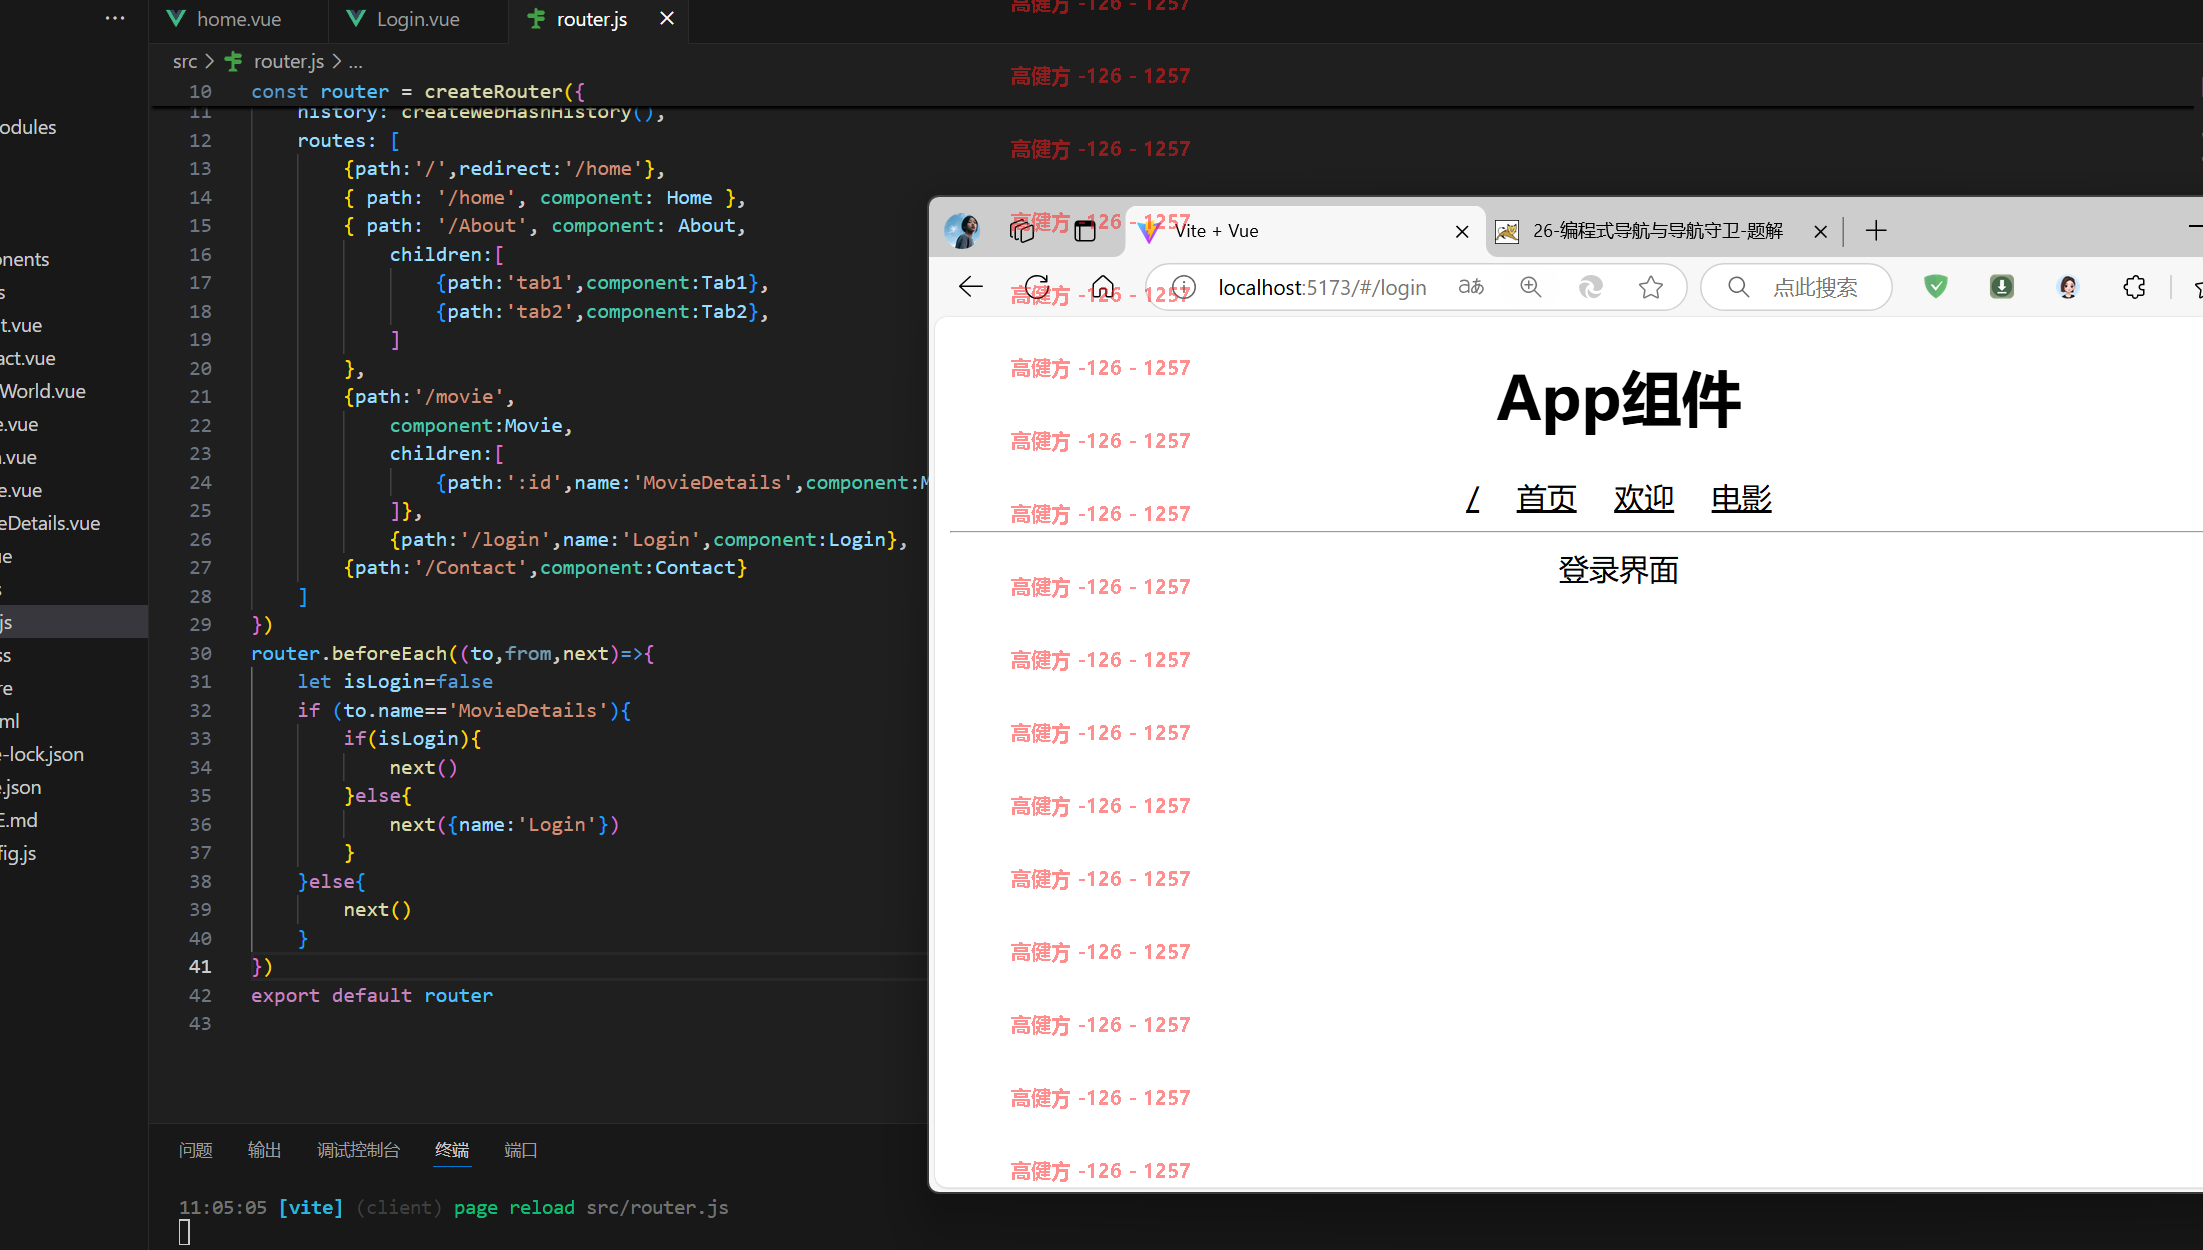Switch to the Login.vue editor tab
This screenshot has width=2203, height=1250.
417,19
